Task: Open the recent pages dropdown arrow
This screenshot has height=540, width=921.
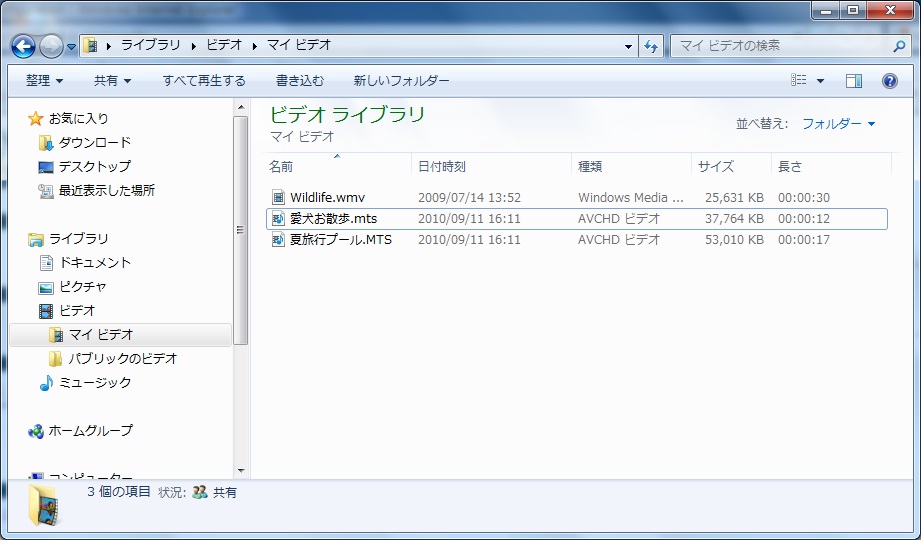Action: pyautogui.click(x=71, y=46)
